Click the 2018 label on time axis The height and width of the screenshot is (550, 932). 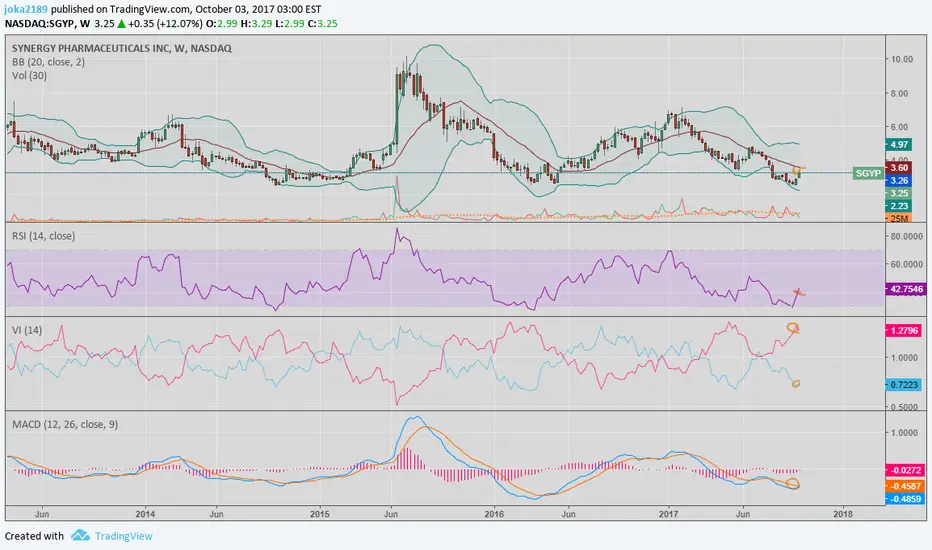(x=843, y=514)
